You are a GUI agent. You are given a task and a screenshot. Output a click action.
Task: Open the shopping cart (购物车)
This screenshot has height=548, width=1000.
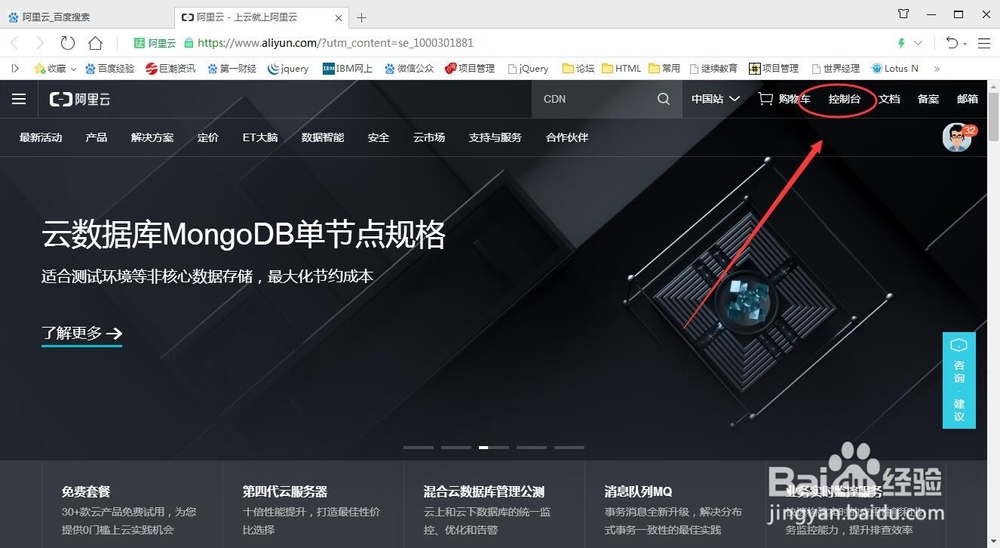point(784,99)
